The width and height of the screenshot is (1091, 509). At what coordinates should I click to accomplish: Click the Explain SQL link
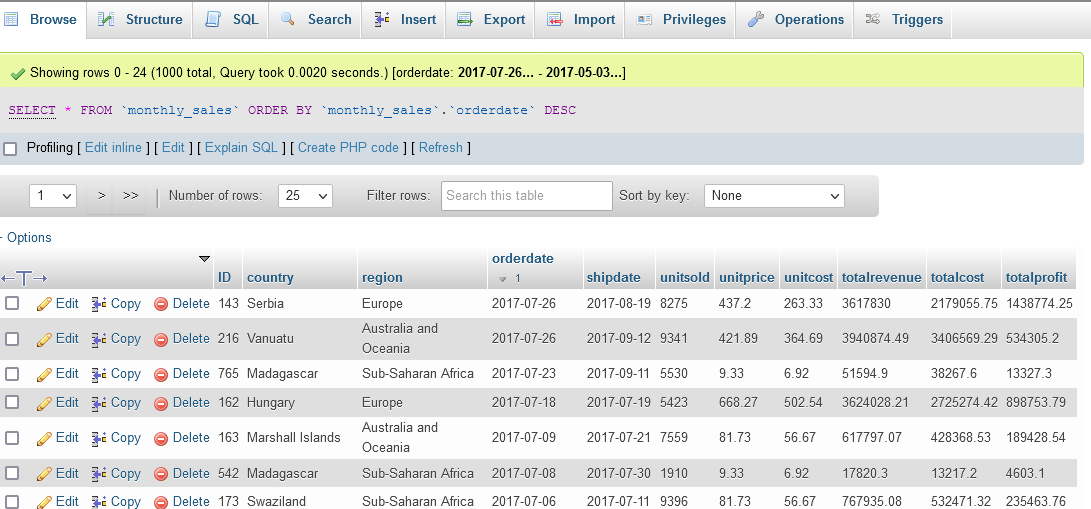tap(241, 147)
